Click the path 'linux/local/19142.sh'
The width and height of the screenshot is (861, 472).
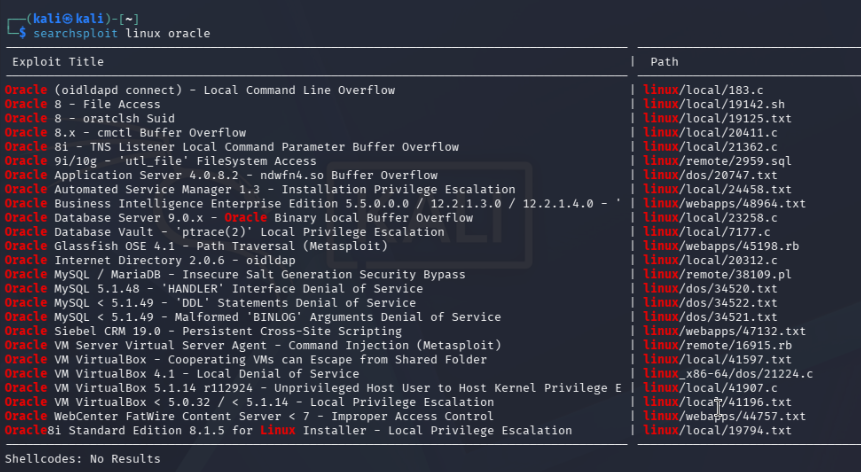click(714, 104)
